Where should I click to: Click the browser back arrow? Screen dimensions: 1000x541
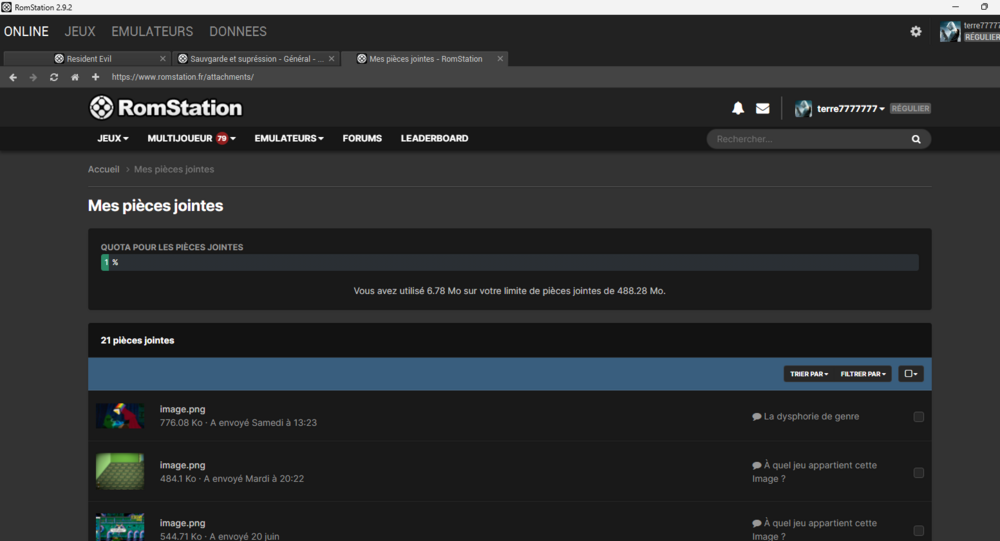[x=13, y=77]
